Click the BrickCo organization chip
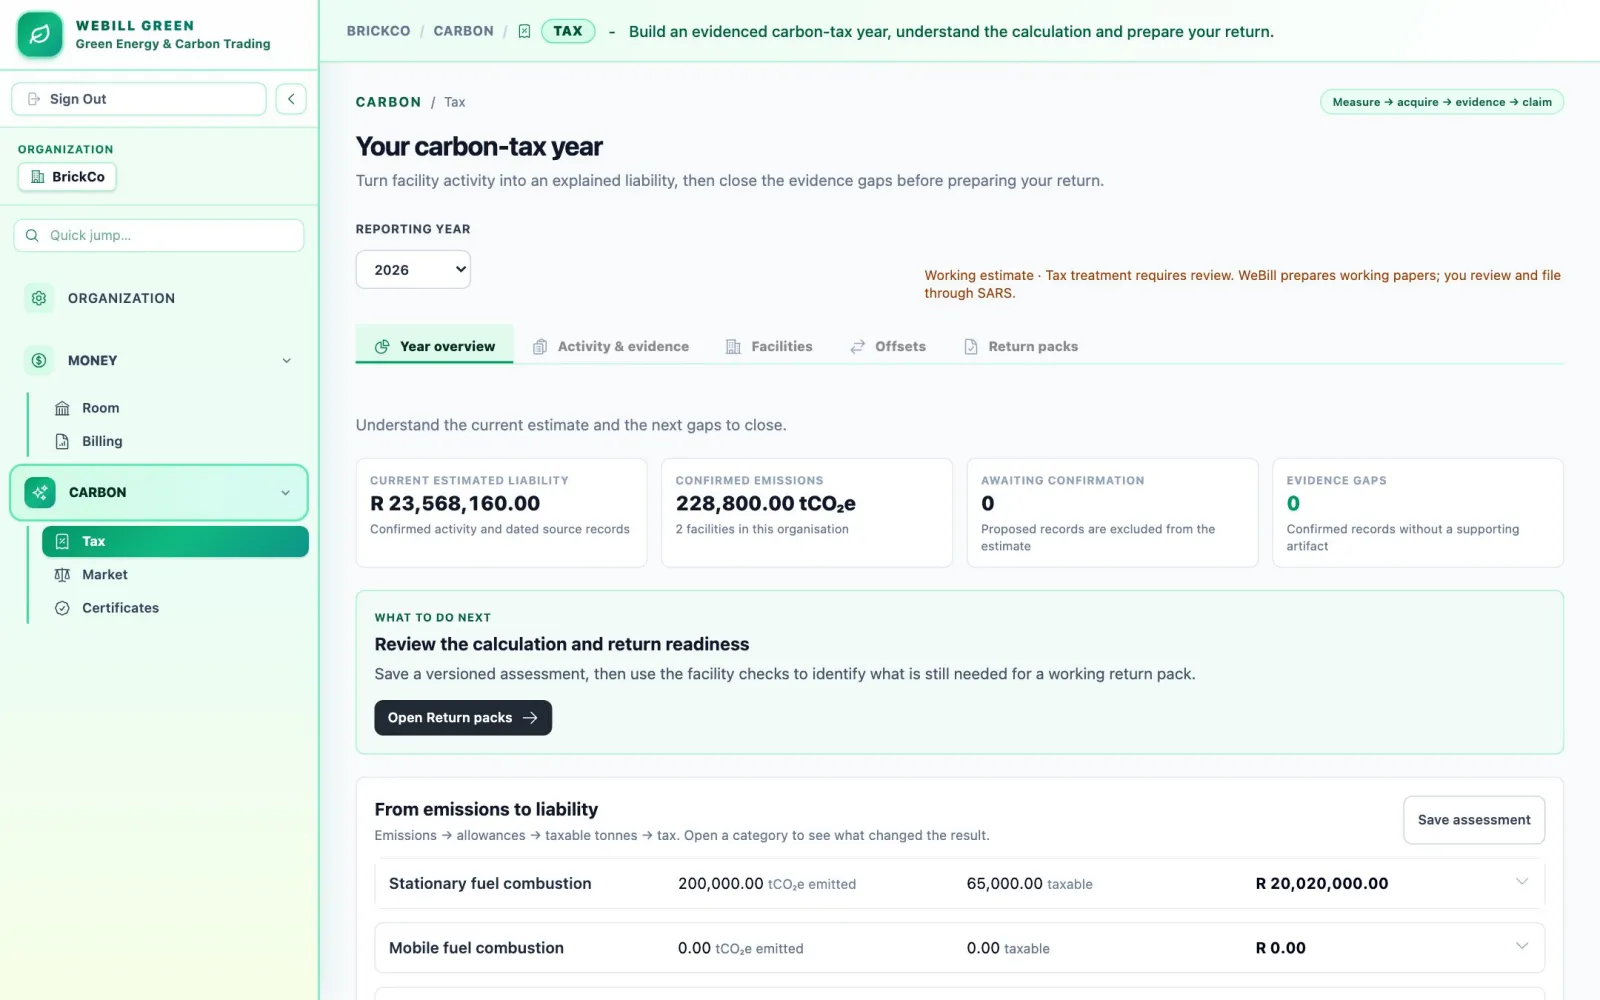This screenshot has width=1600, height=1000. coord(67,177)
